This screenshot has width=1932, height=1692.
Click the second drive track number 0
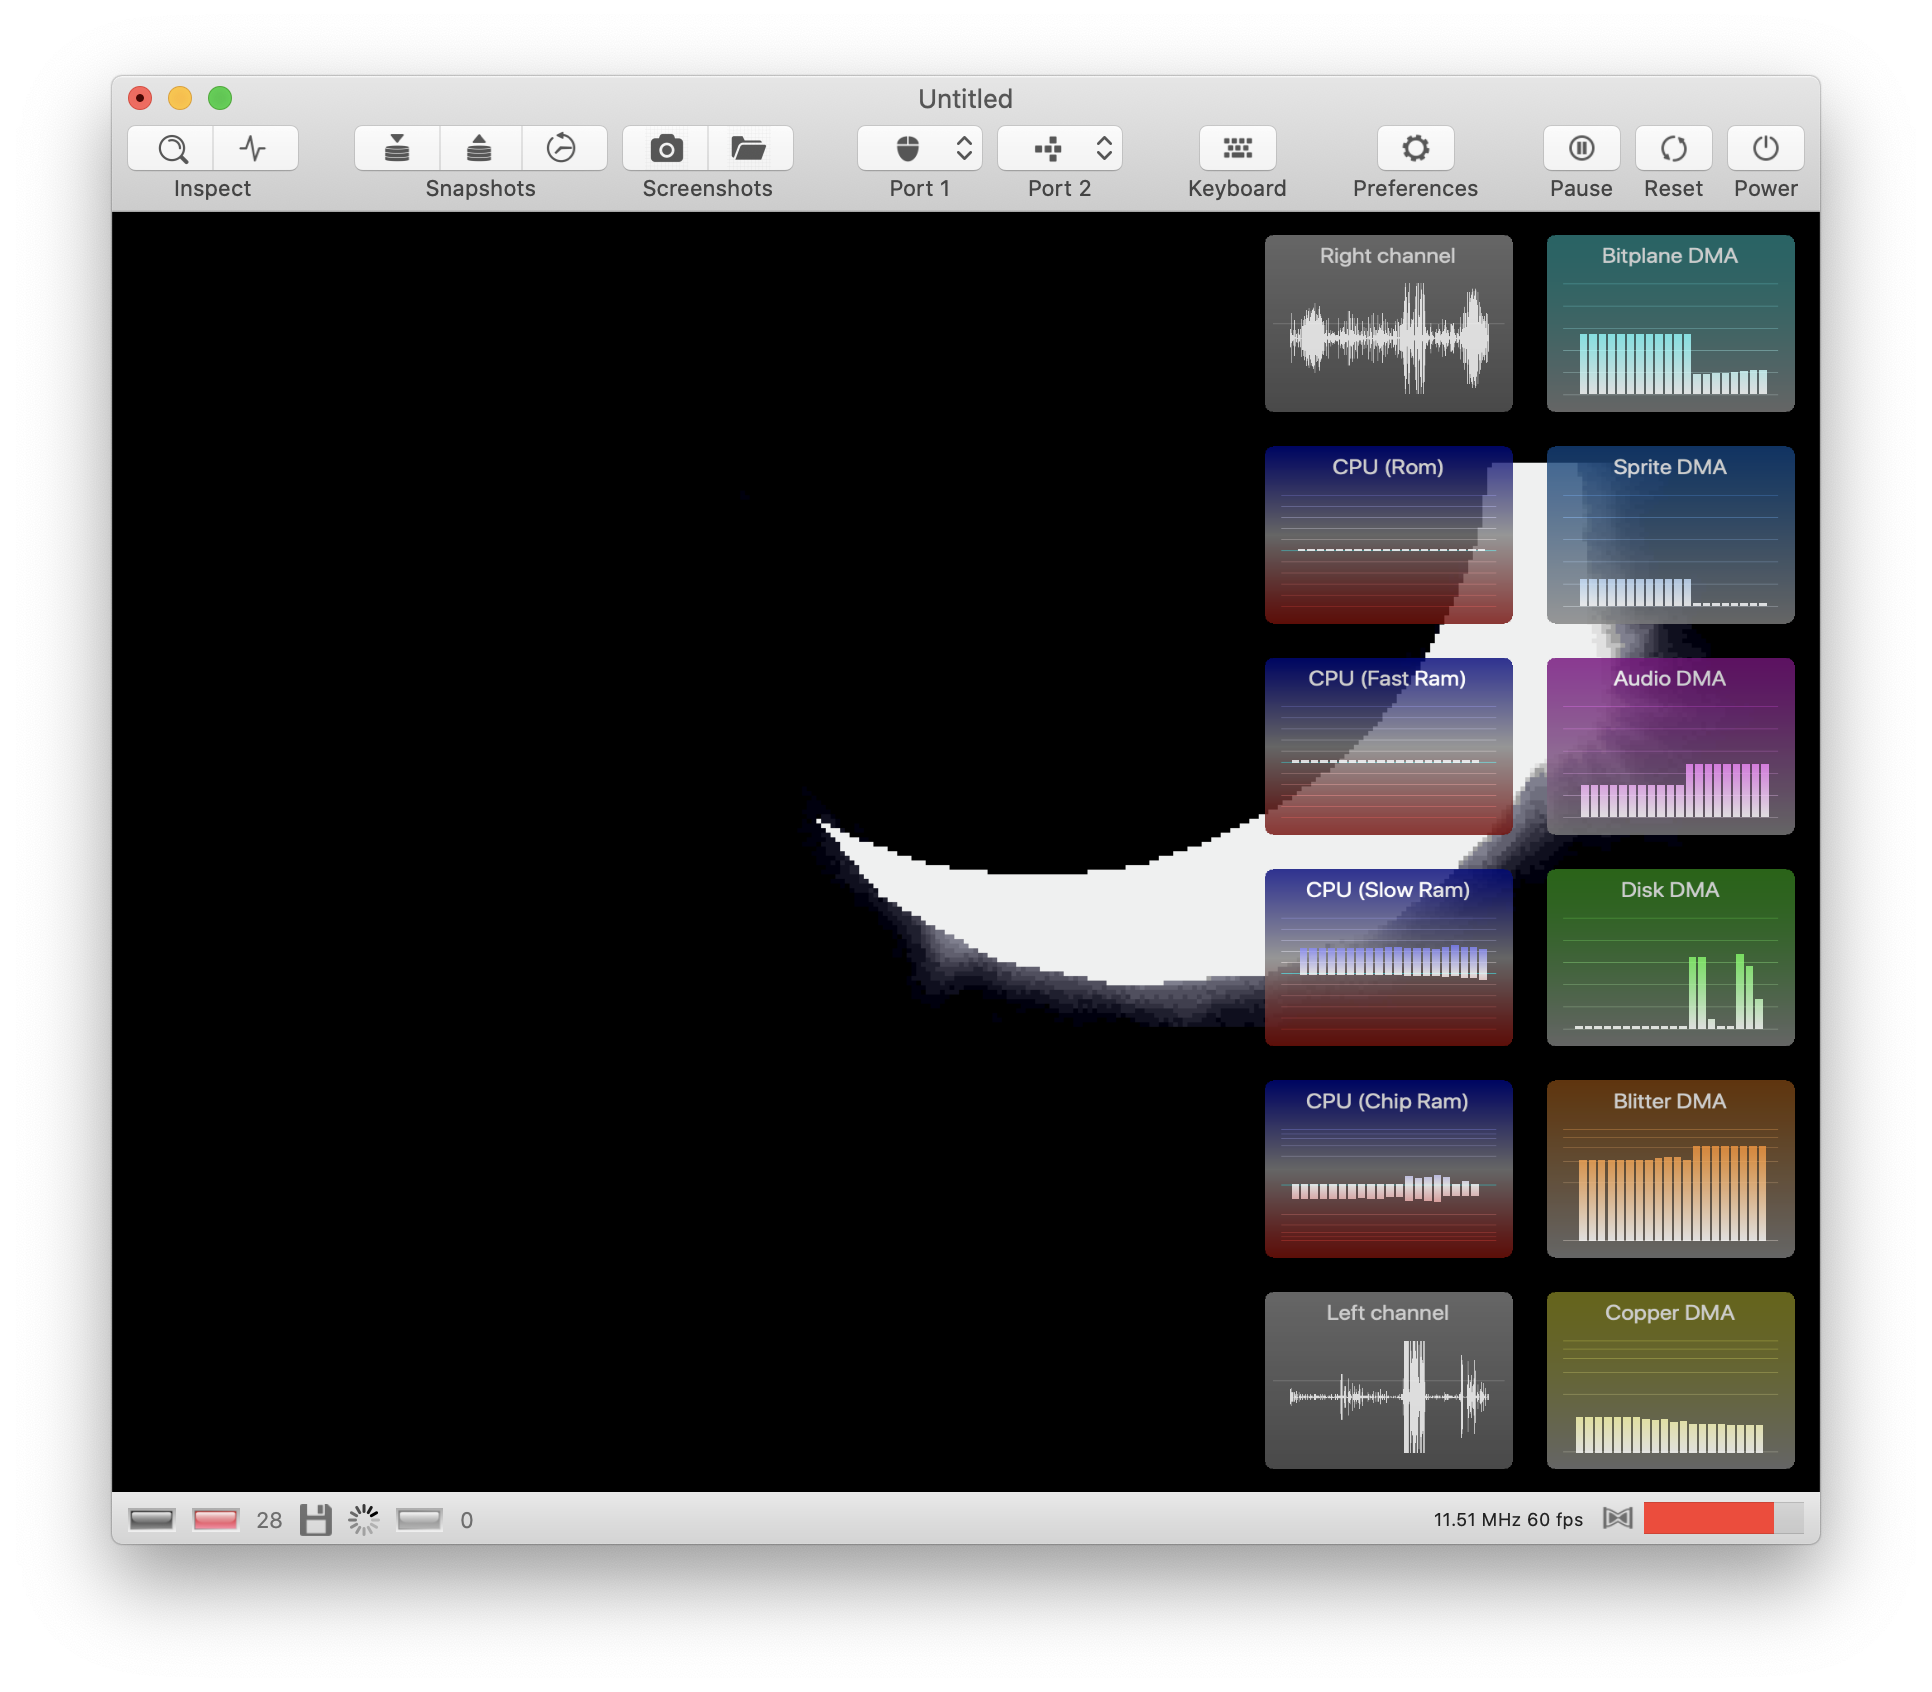tap(467, 1520)
